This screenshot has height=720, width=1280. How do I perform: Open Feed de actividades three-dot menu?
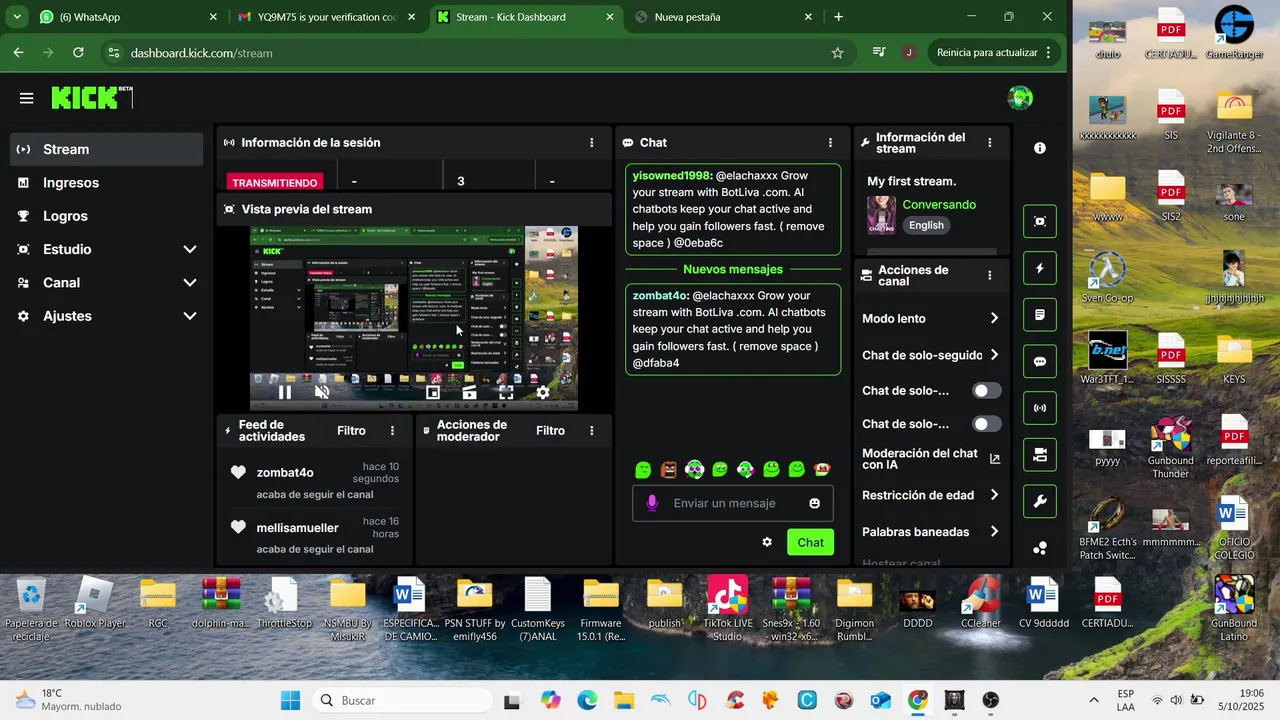(x=392, y=431)
